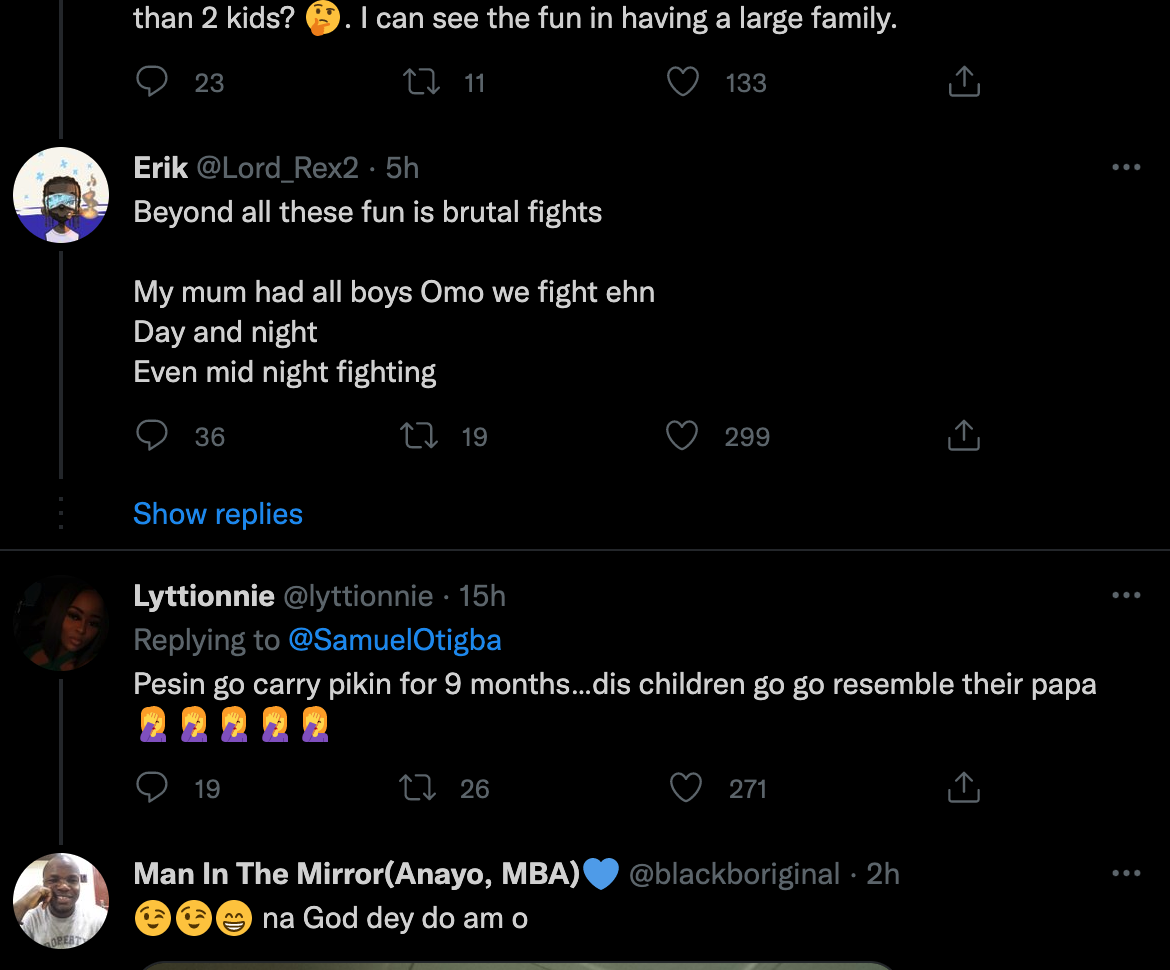1170x970 pixels.
Task: Open more options on Erik's tweet
Action: coord(1126,168)
